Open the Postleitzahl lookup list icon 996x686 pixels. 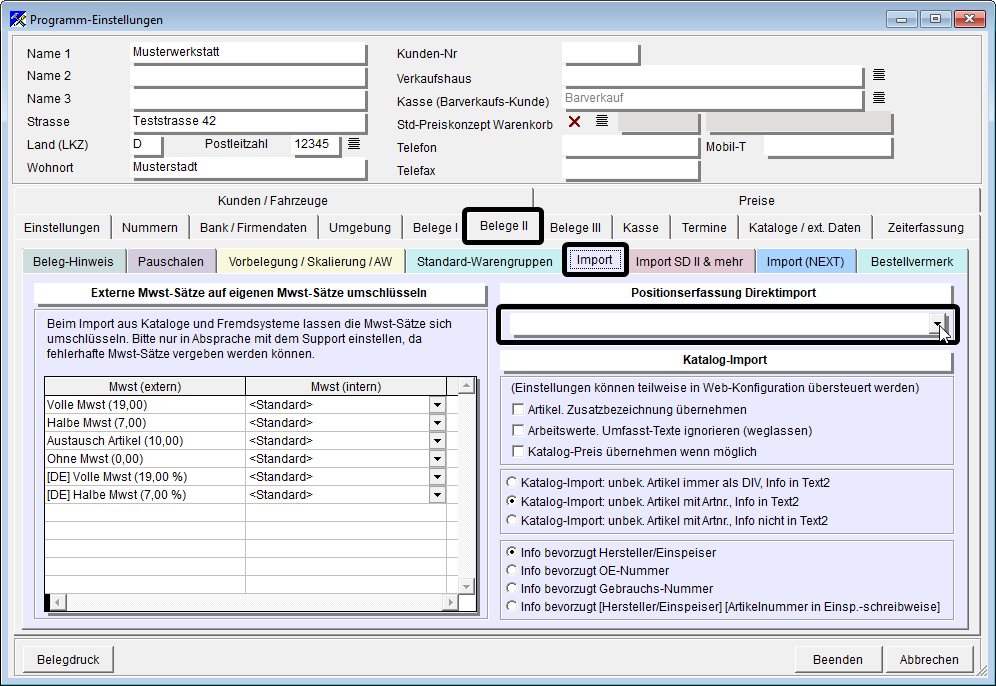[x=354, y=144]
